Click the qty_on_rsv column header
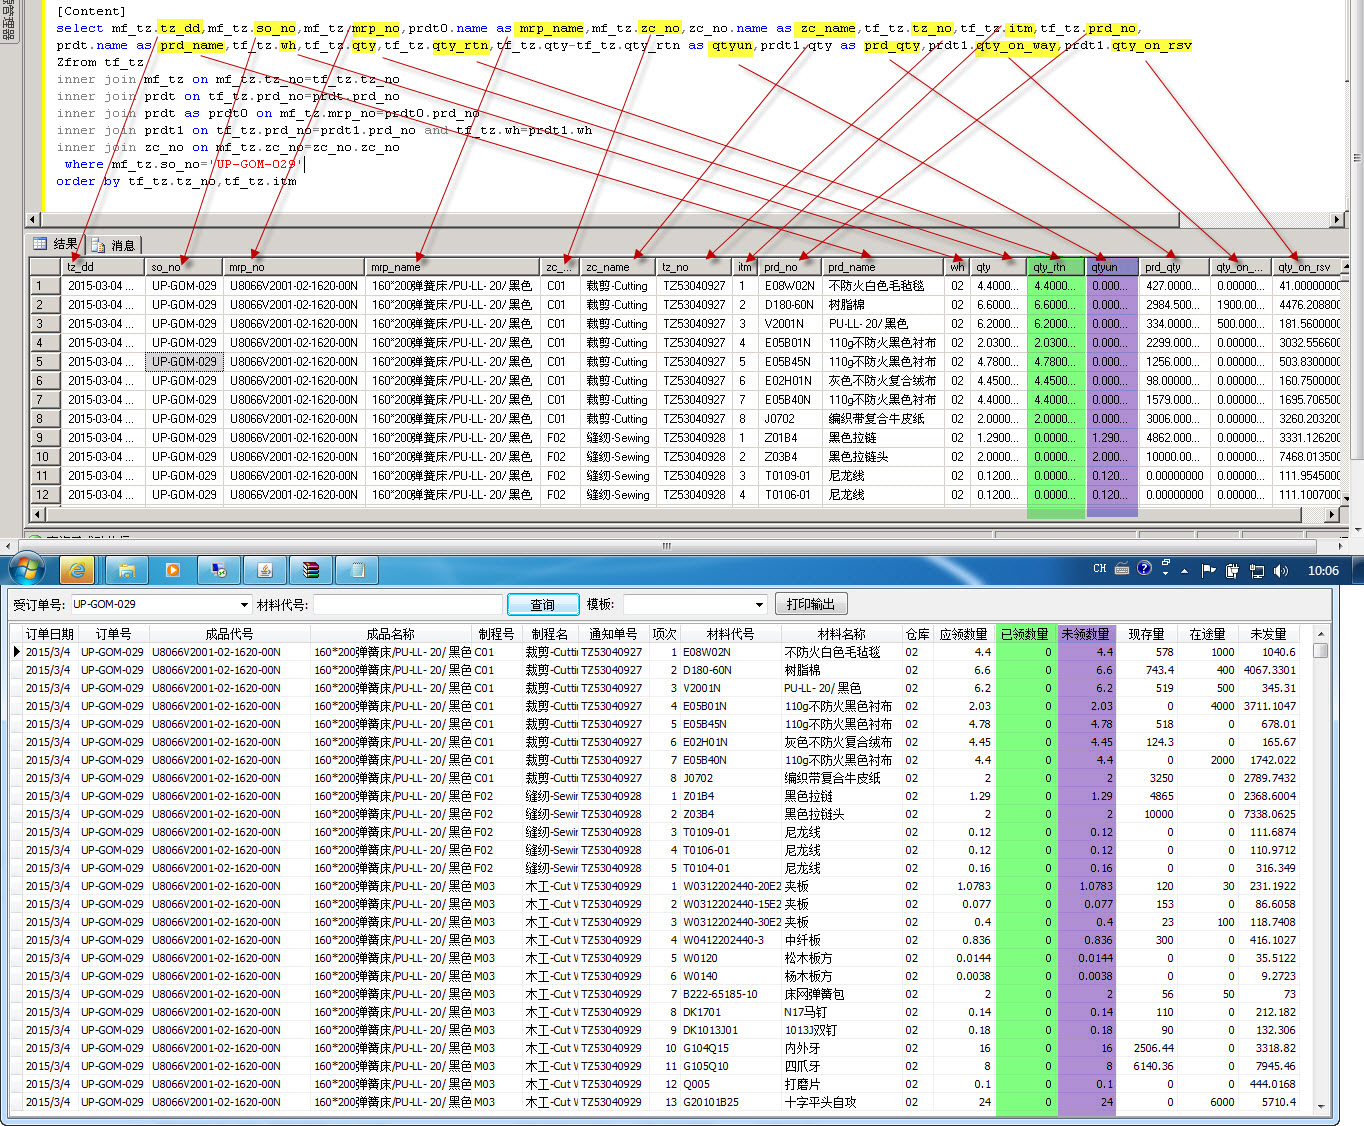 click(1308, 267)
